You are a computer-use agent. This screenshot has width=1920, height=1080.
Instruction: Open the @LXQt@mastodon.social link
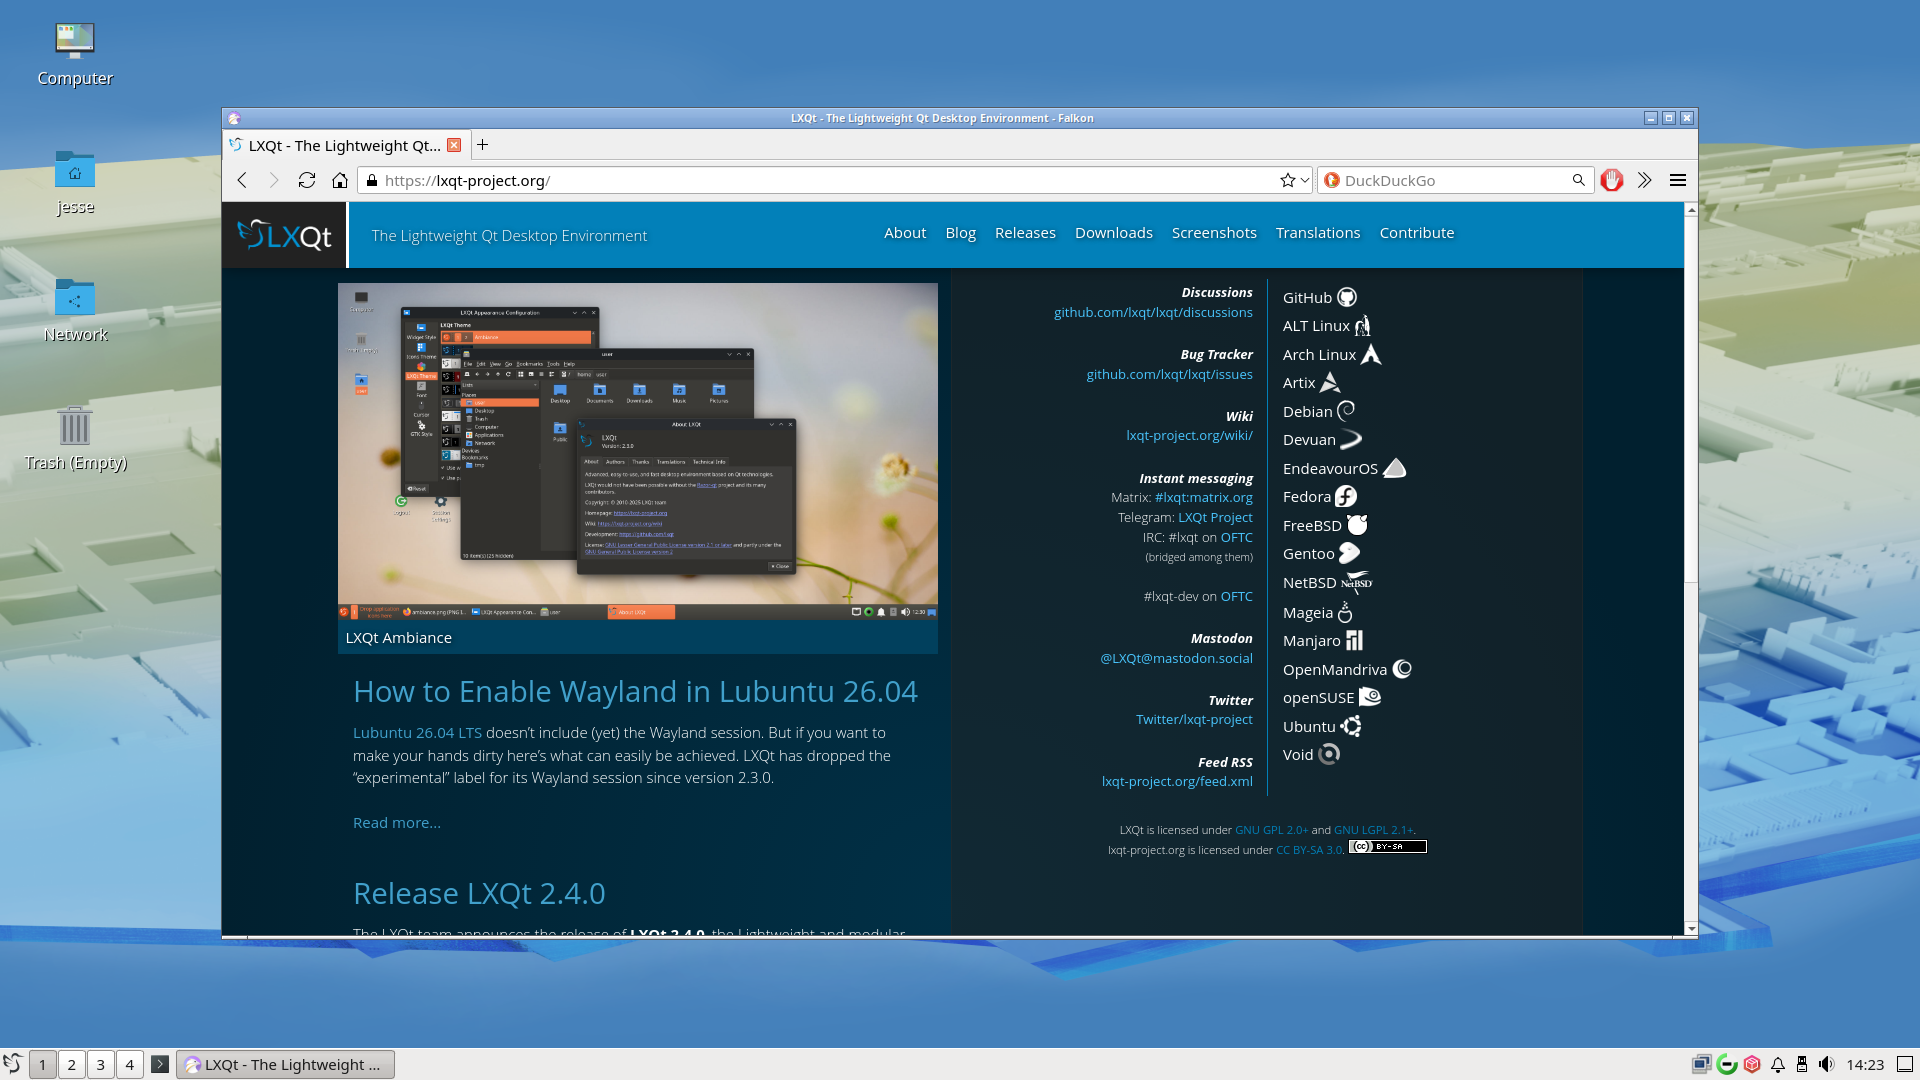point(1176,659)
